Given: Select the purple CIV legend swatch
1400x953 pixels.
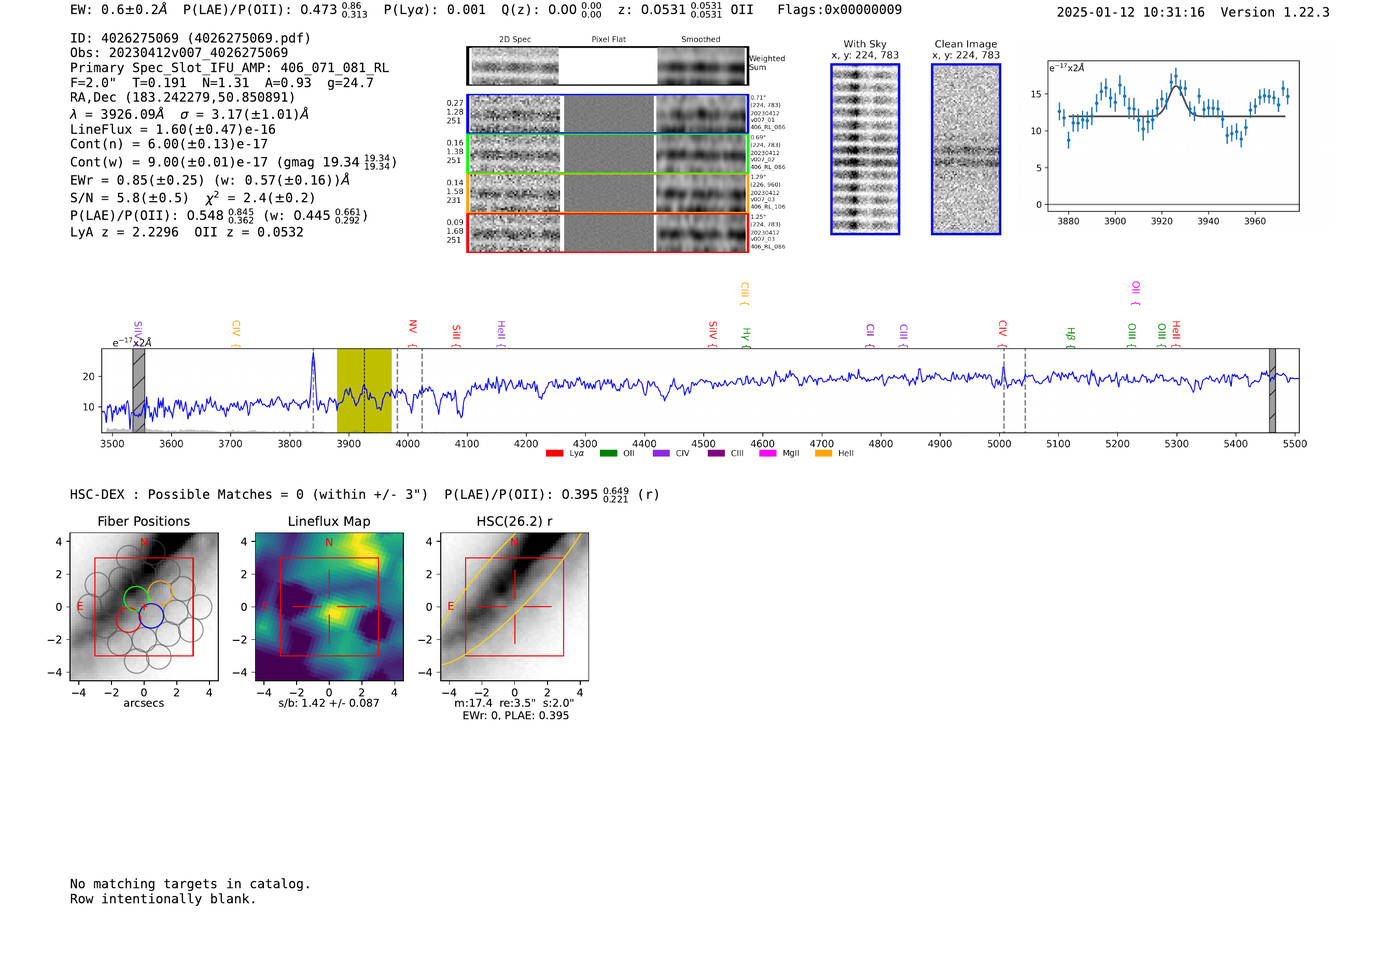Looking at the screenshot, I should tap(661, 453).
